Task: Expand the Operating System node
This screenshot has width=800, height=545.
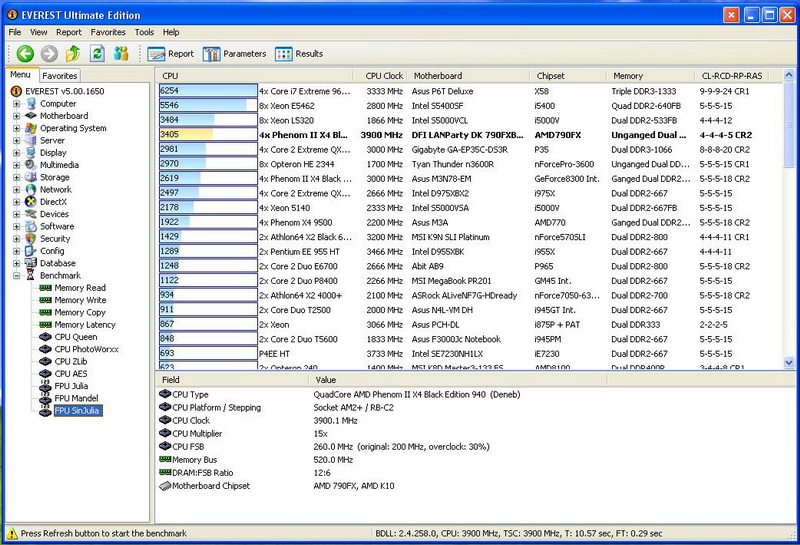Action: [x=17, y=128]
